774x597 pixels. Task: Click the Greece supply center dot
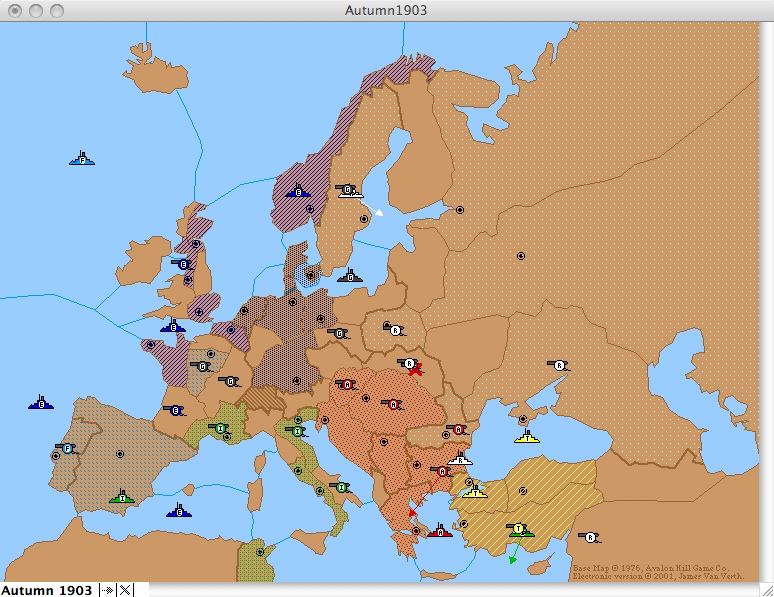pos(416,531)
